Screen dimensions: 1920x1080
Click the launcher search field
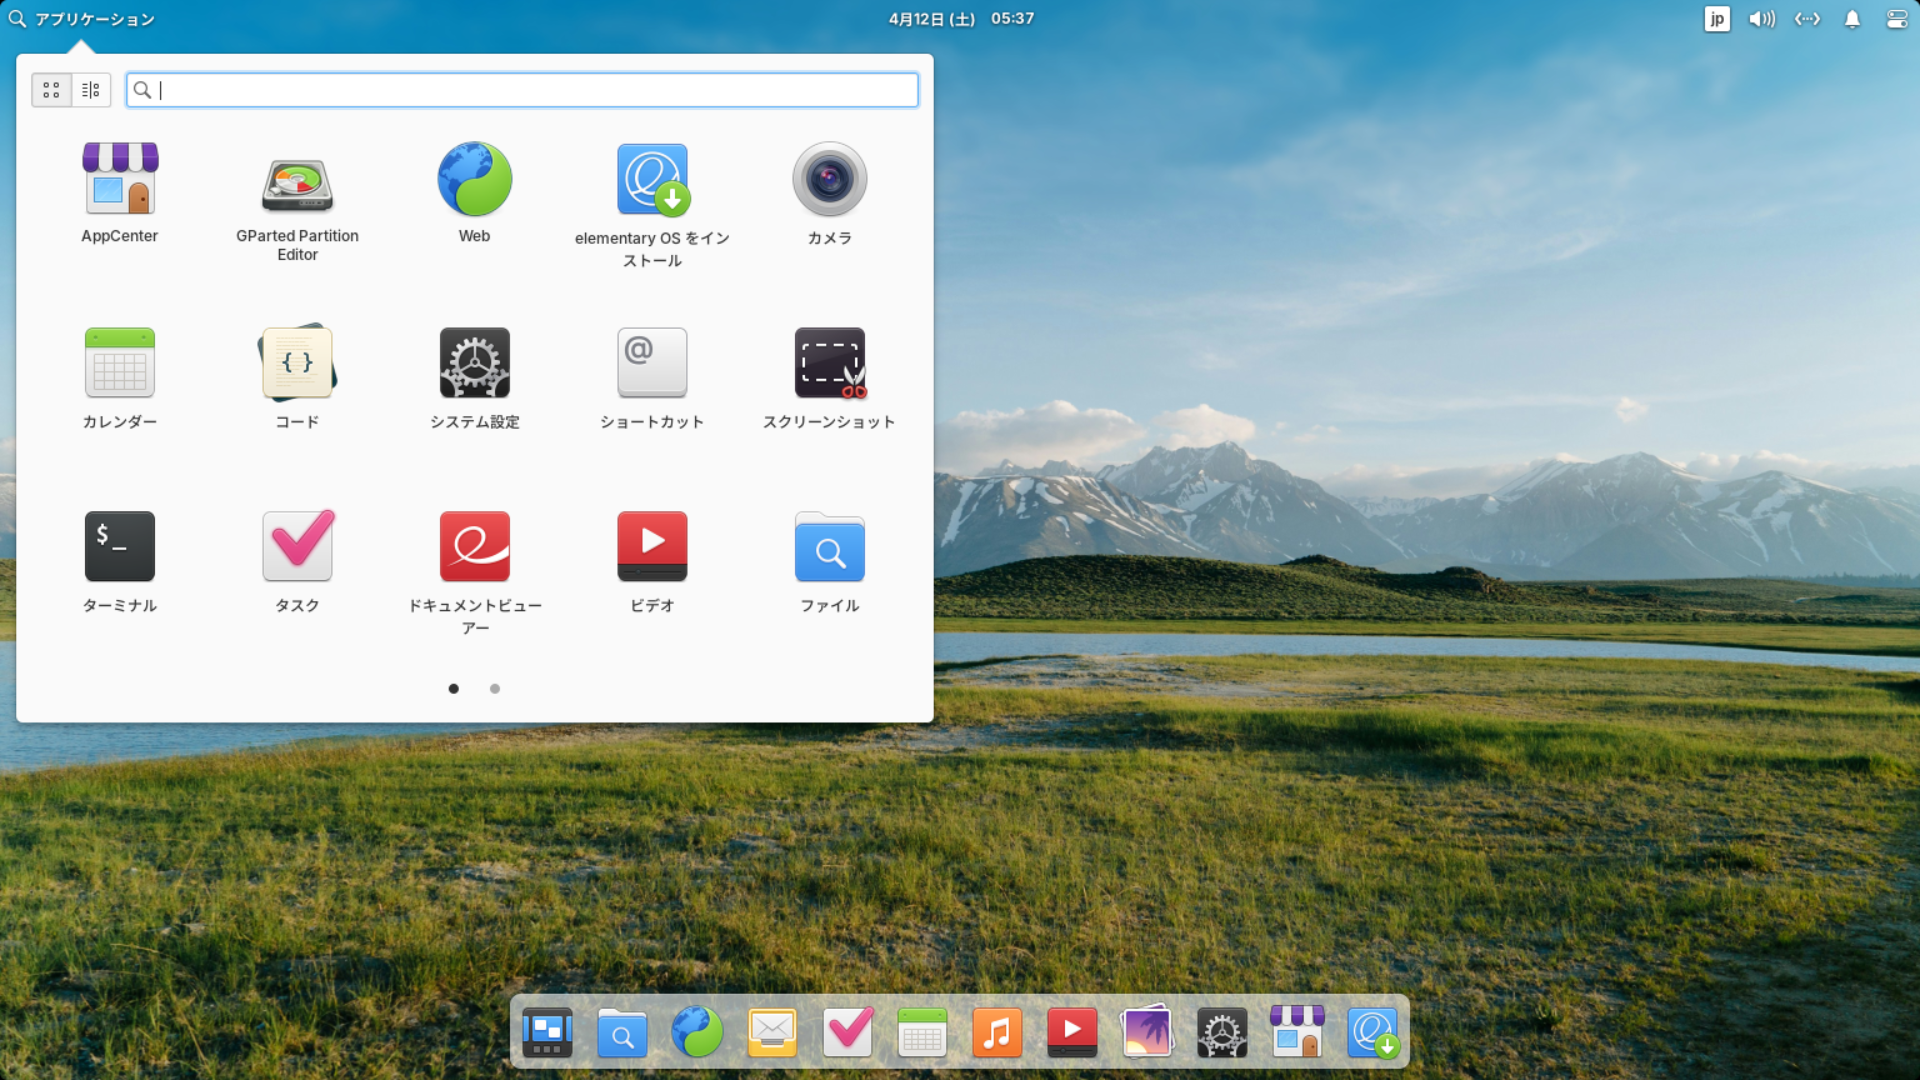522,90
